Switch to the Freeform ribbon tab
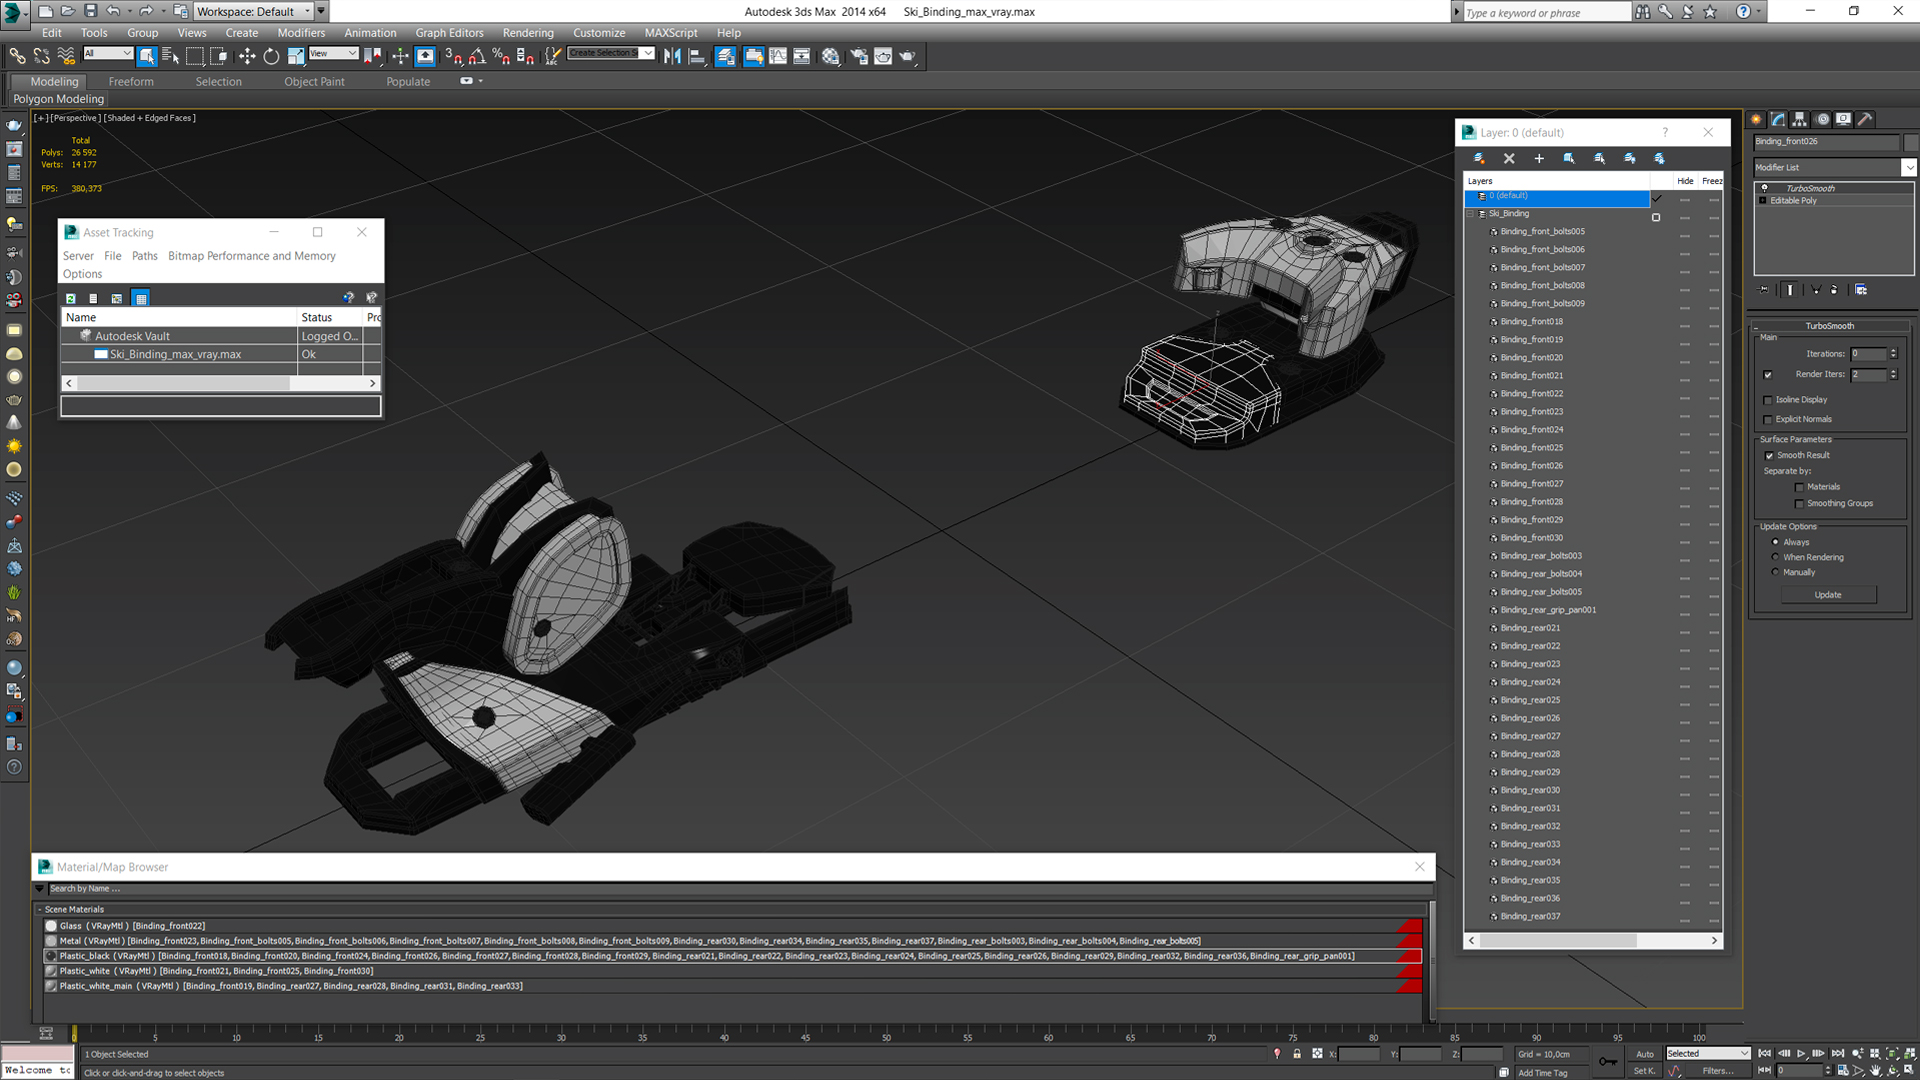 point(131,82)
